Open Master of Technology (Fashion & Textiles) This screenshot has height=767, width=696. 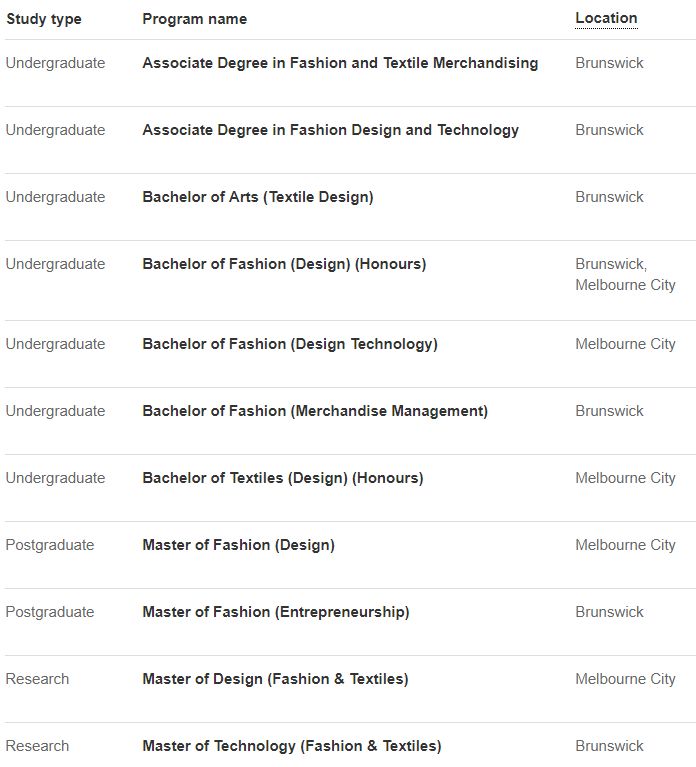pos(291,746)
